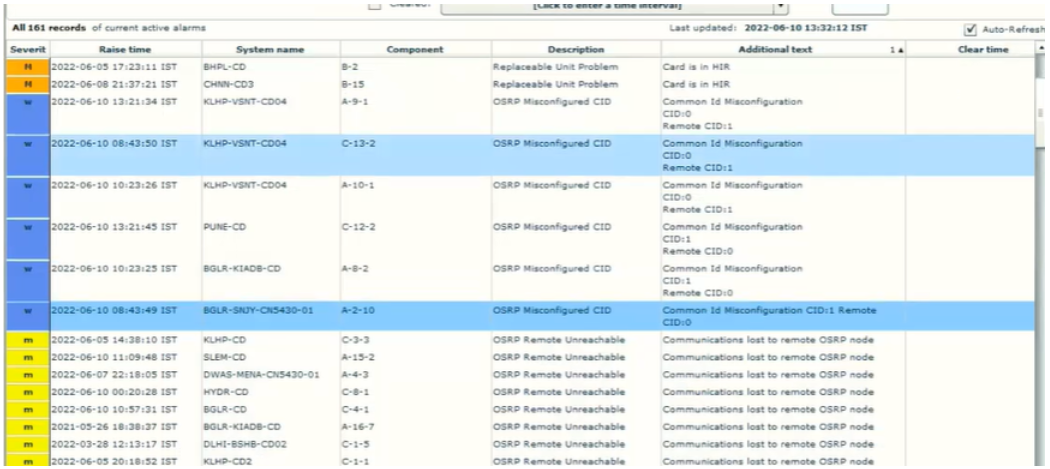Select the DWAS-MENA-CN5430-01 system name cell
The height and width of the screenshot is (469, 1050).
pos(271,375)
